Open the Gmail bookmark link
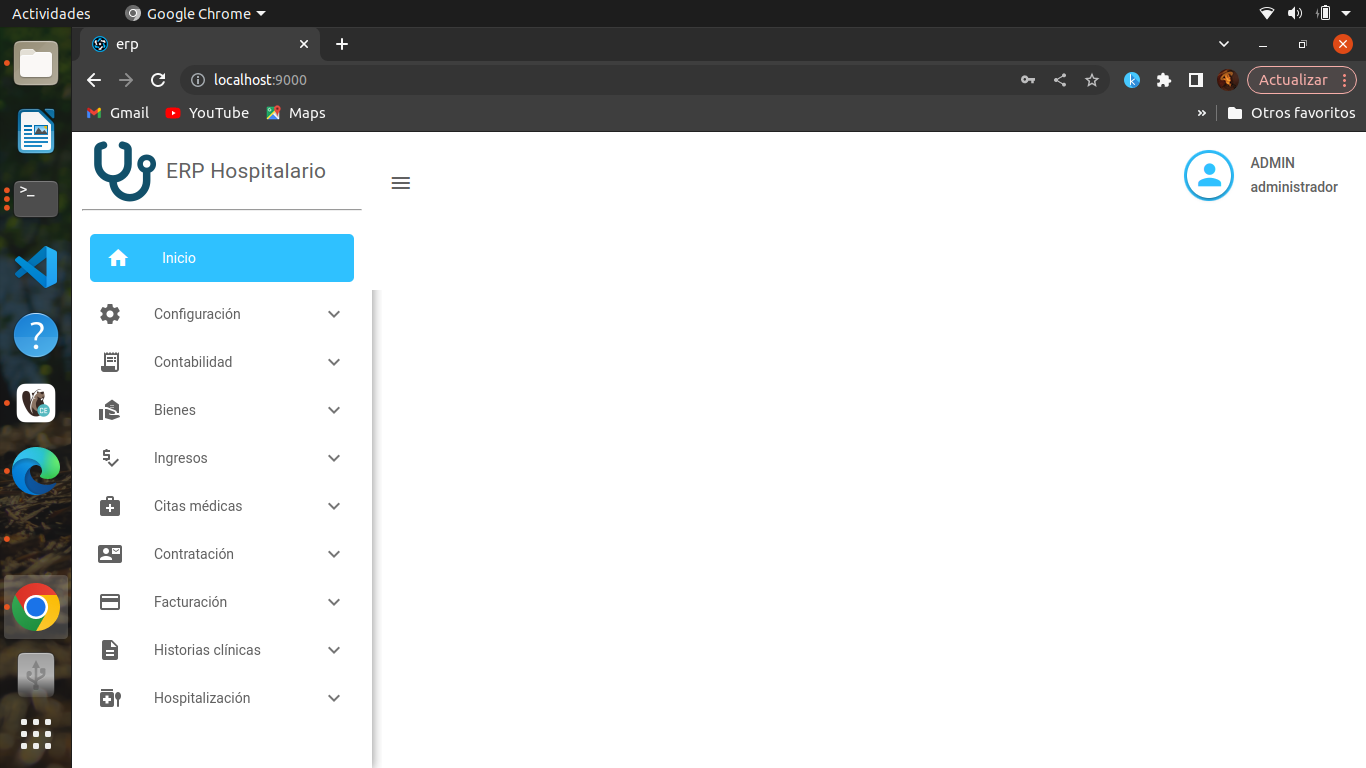 coord(118,113)
